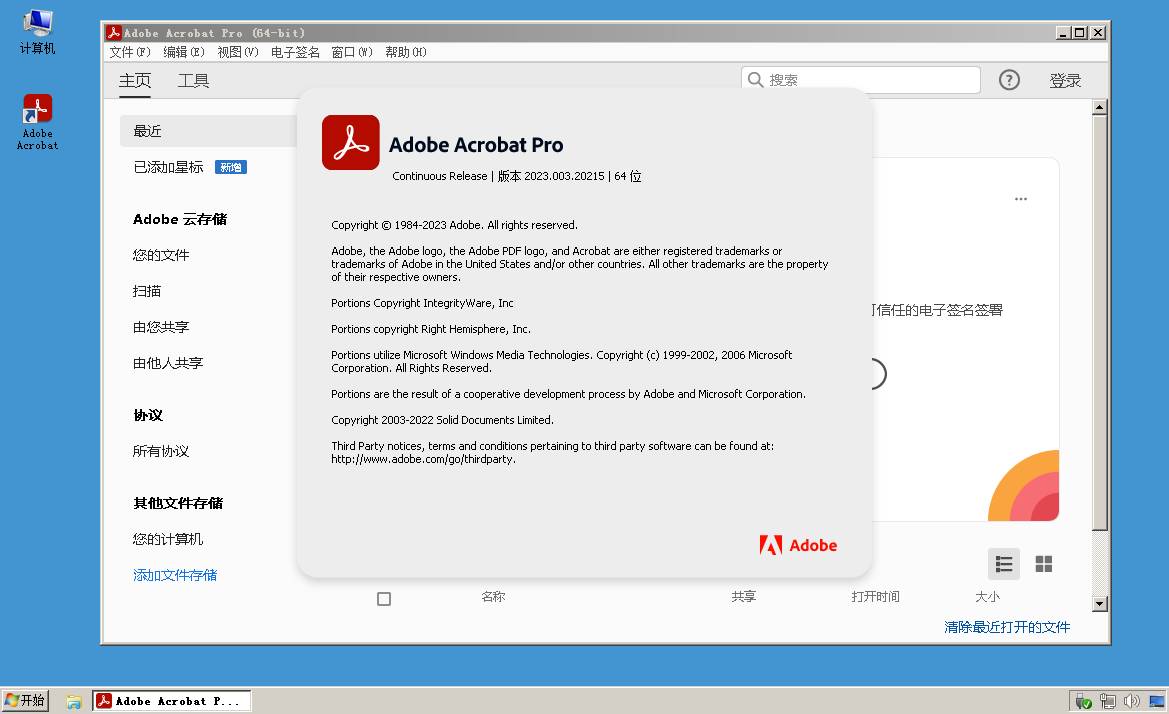Image resolution: width=1169 pixels, height=714 pixels.
Task: Open the 开始 Start menu
Action: (25, 701)
